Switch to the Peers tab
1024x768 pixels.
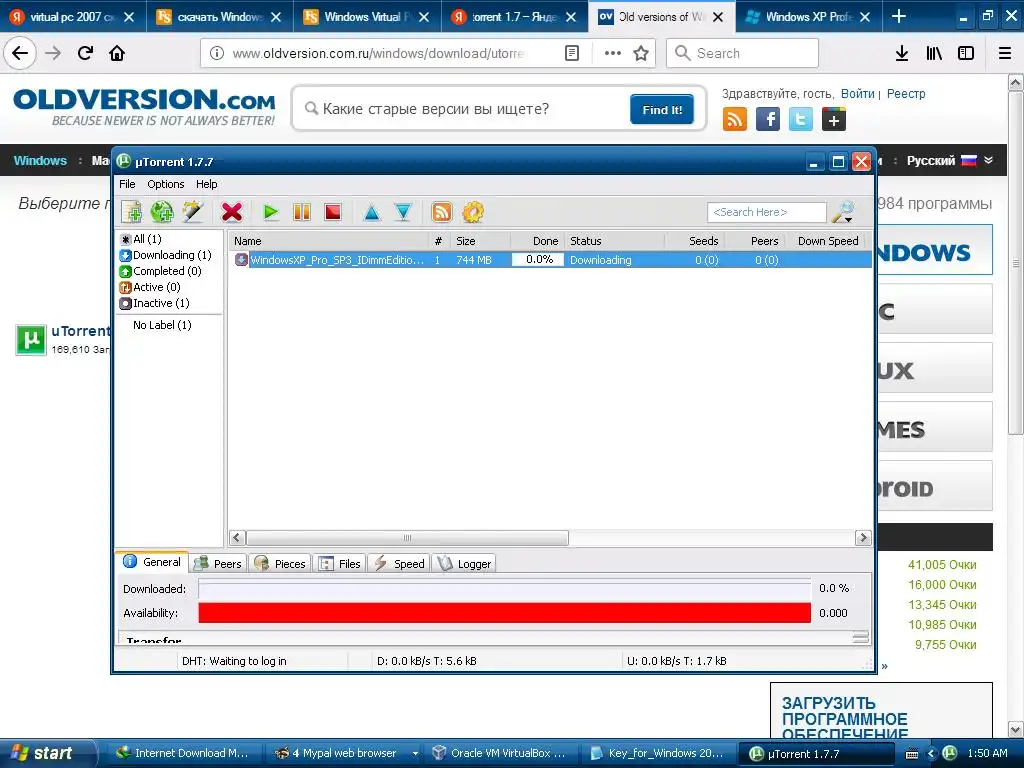[x=218, y=564]
